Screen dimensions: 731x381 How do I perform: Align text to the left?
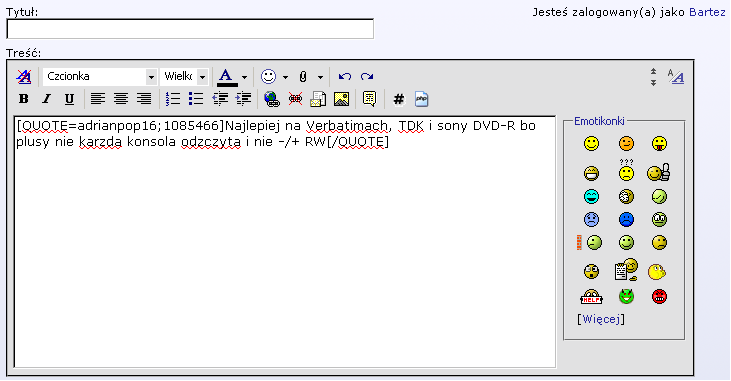tap(97, 99)
